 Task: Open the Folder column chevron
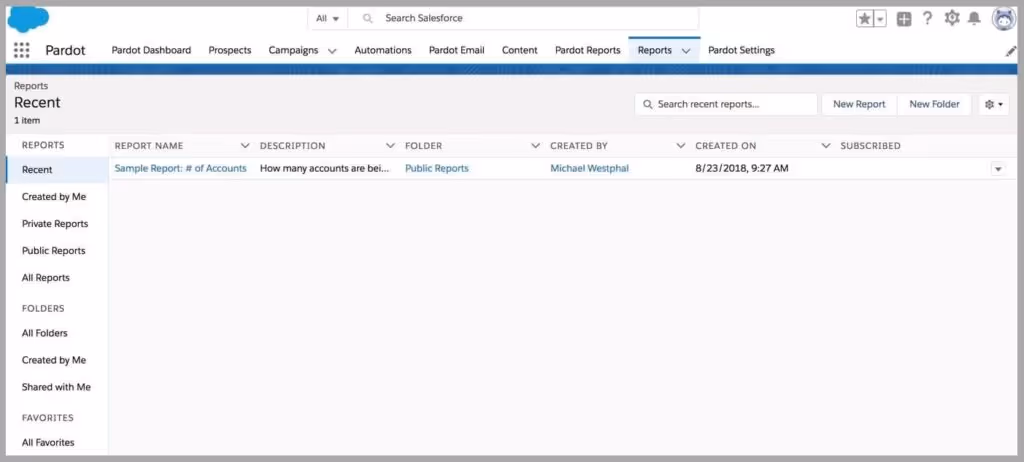click(536, 146)
